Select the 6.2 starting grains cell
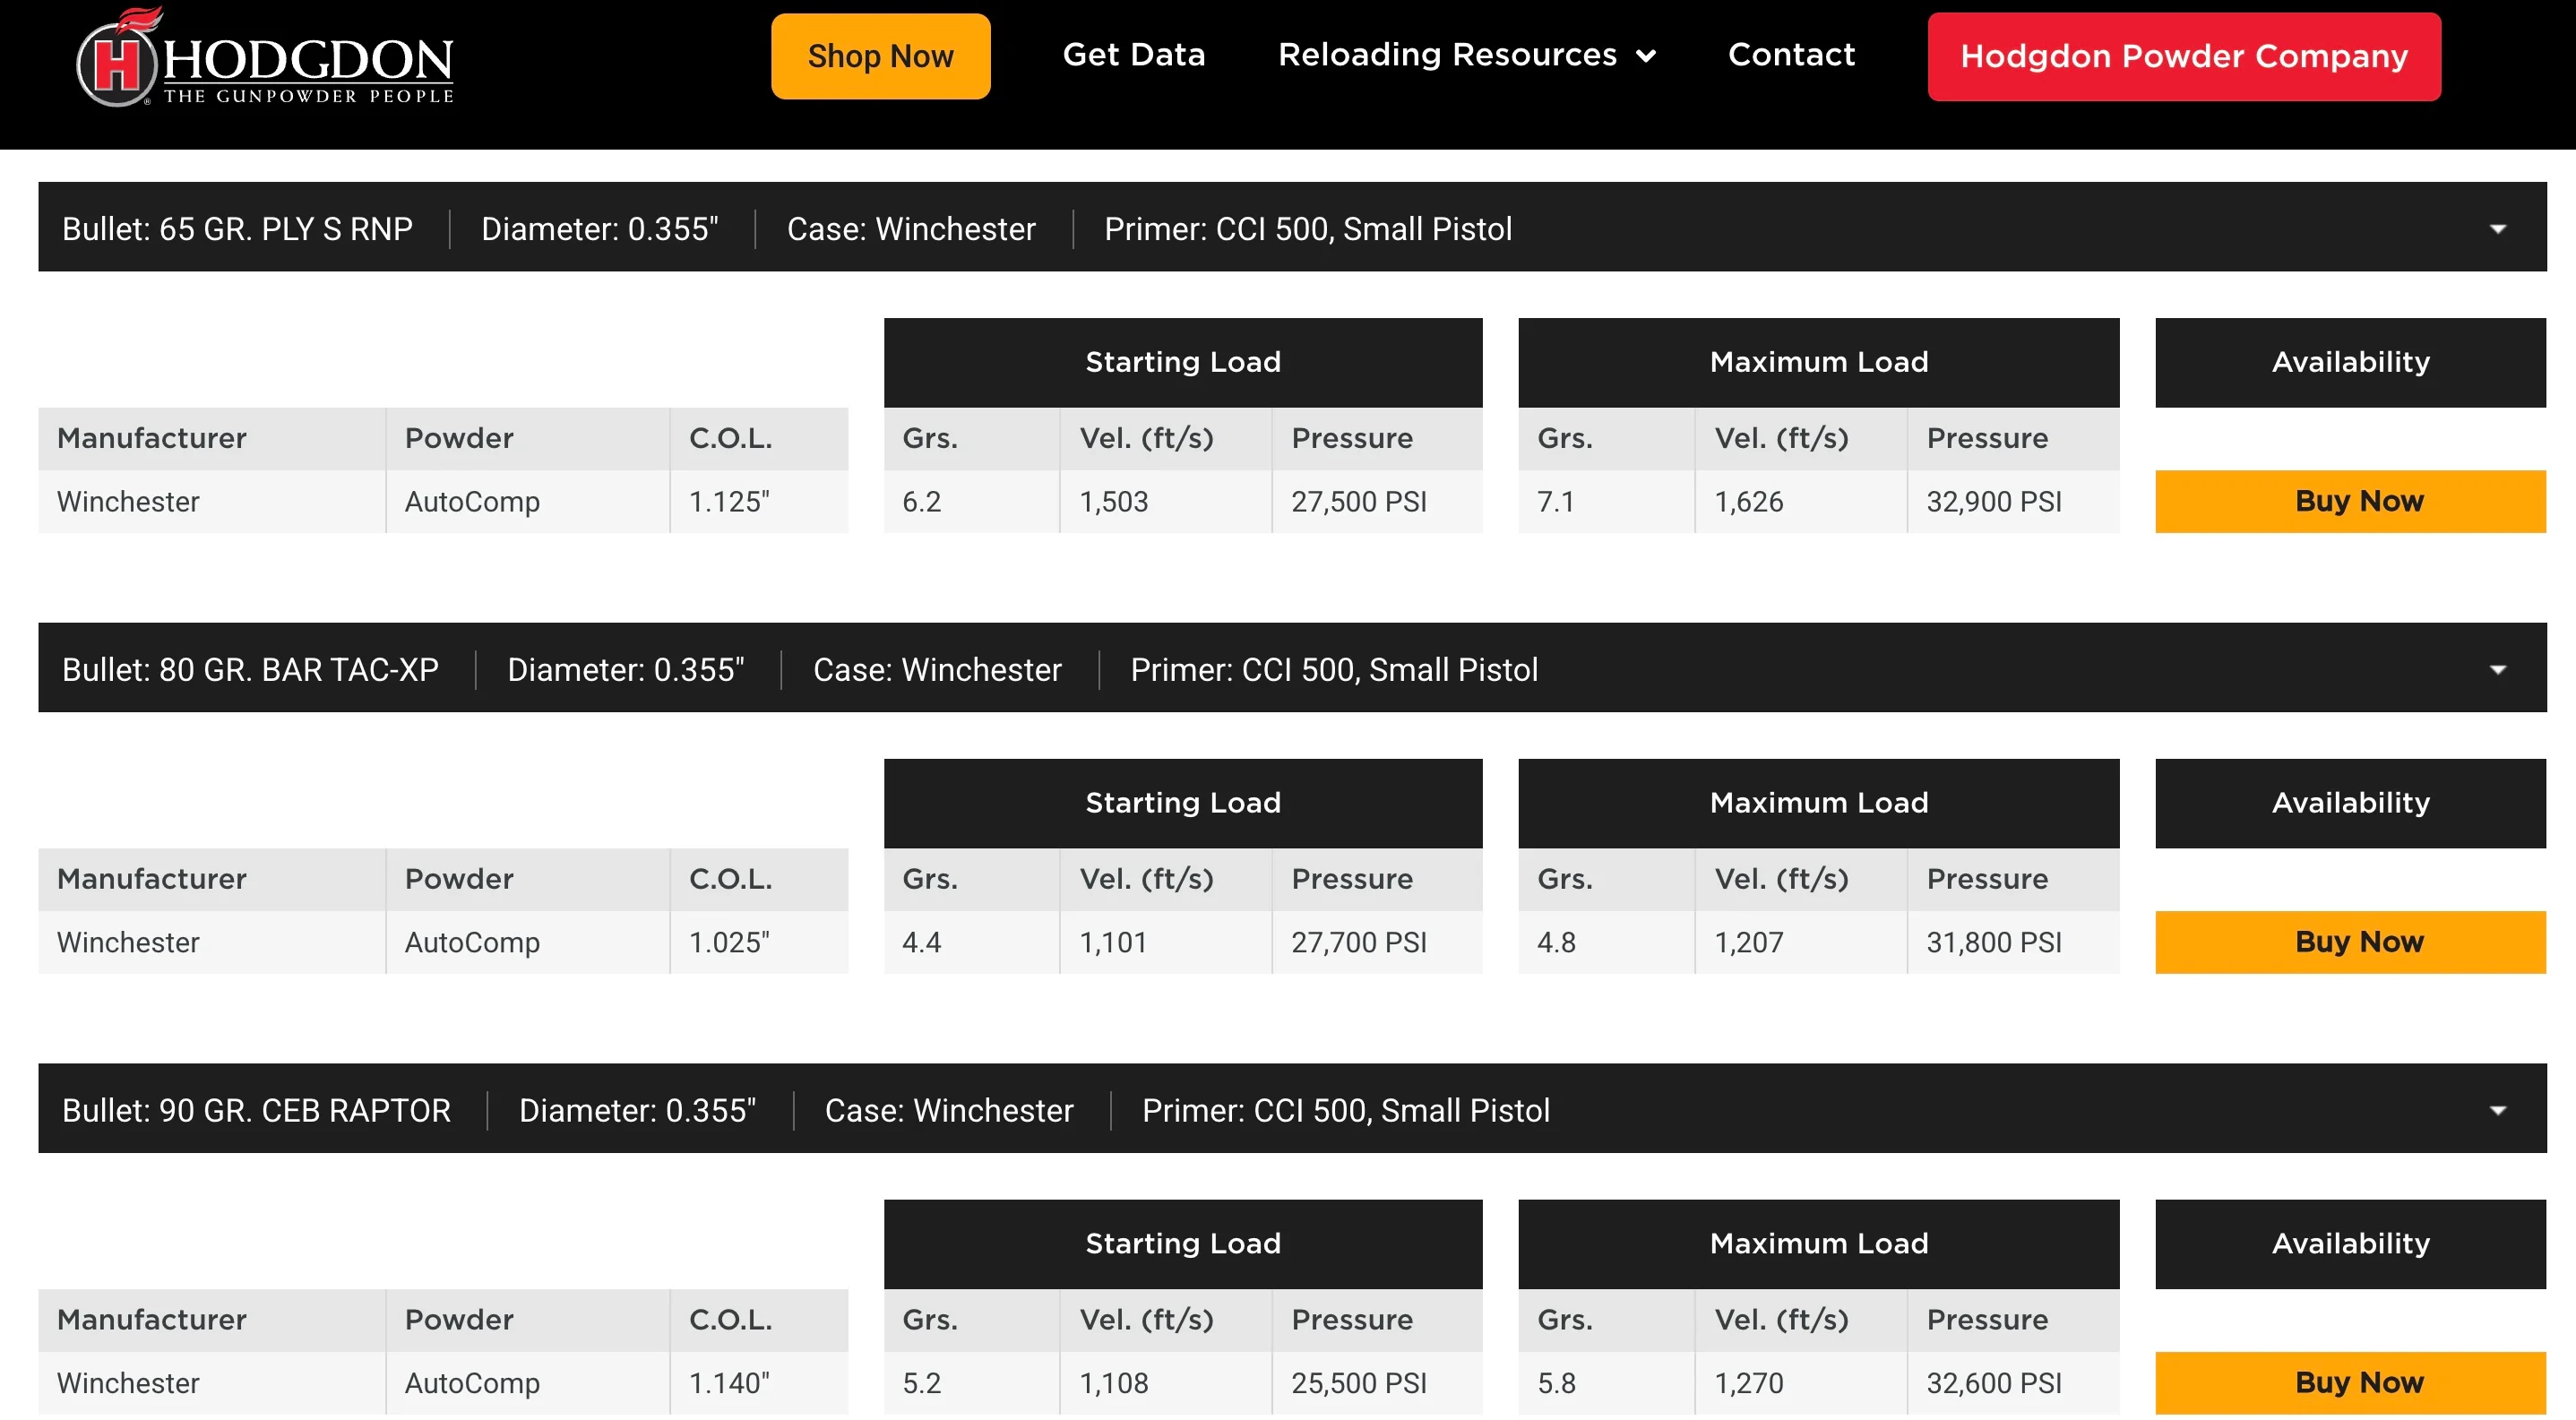Screen dimensions: 2576x1420 [972, 501]
